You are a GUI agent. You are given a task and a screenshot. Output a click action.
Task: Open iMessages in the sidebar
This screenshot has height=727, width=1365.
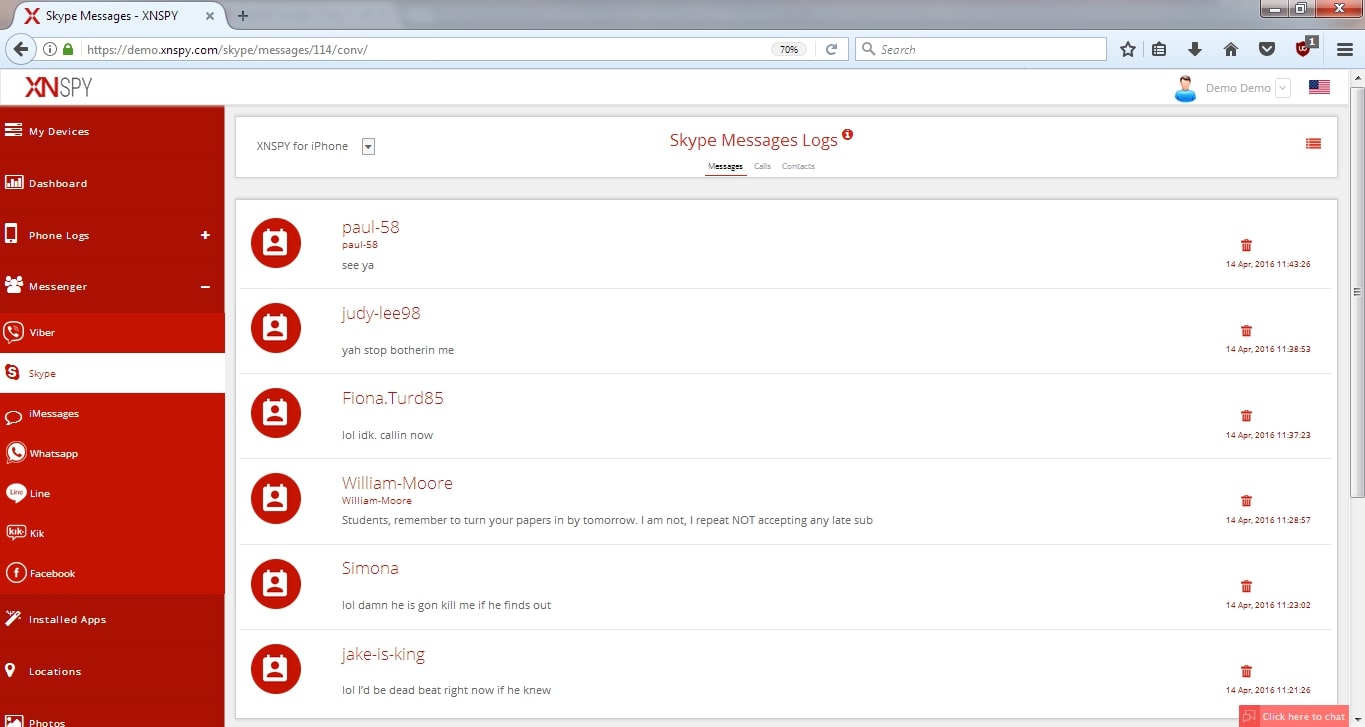(112, 413)
